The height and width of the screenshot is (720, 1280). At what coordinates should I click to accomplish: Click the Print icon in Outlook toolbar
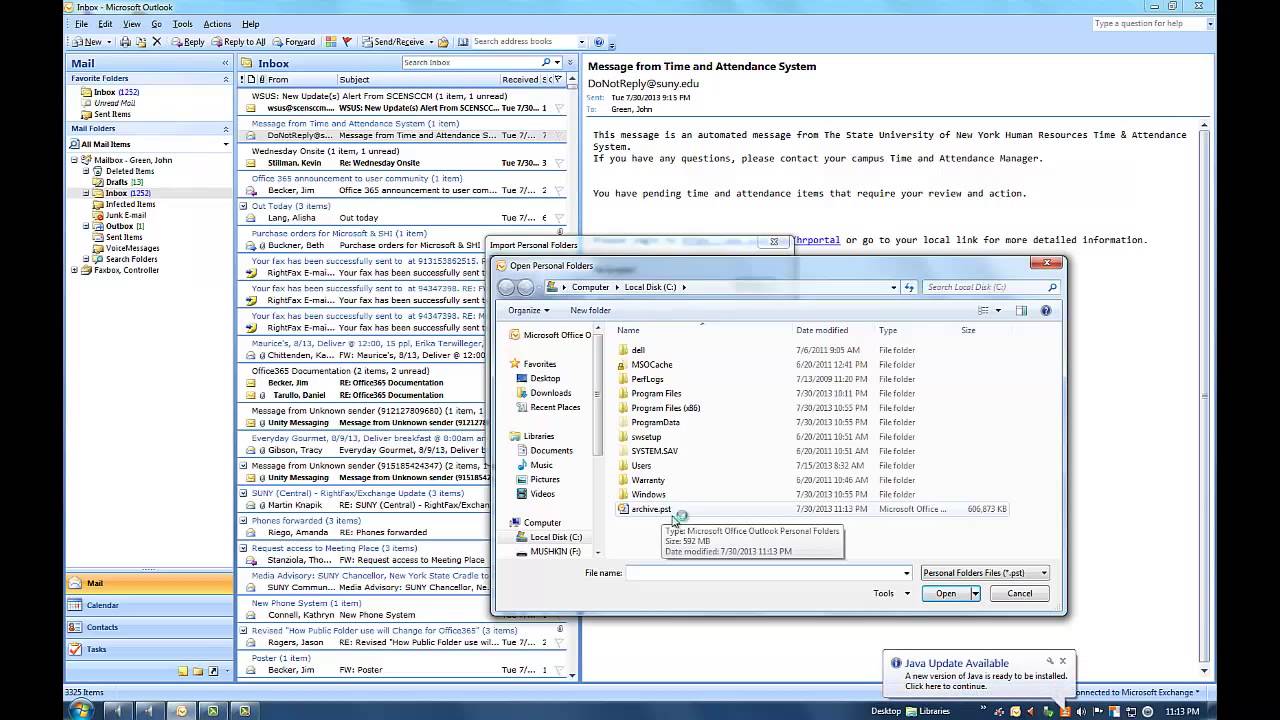point(125,42)
